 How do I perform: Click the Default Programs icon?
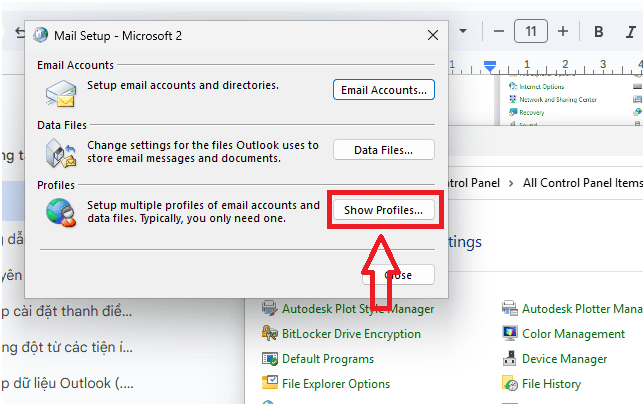pyautogui.click(x=270, y=358)
